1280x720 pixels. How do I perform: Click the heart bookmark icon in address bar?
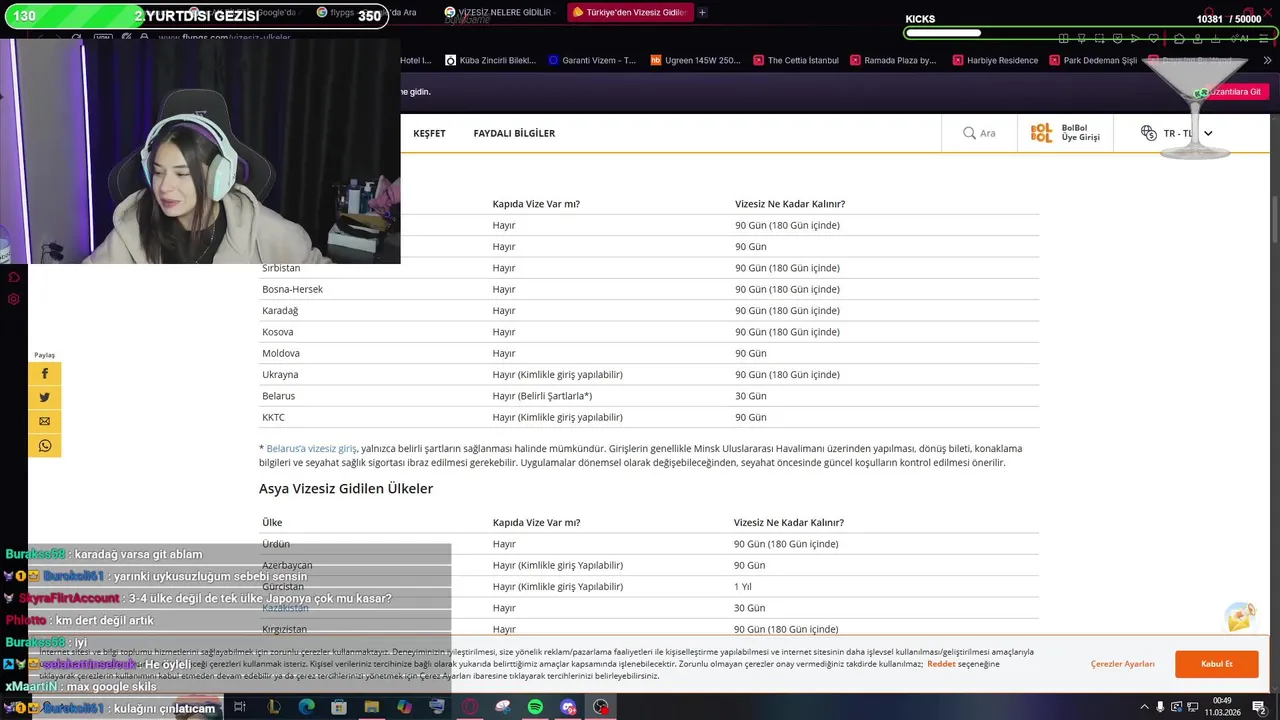coord(1153,38)
